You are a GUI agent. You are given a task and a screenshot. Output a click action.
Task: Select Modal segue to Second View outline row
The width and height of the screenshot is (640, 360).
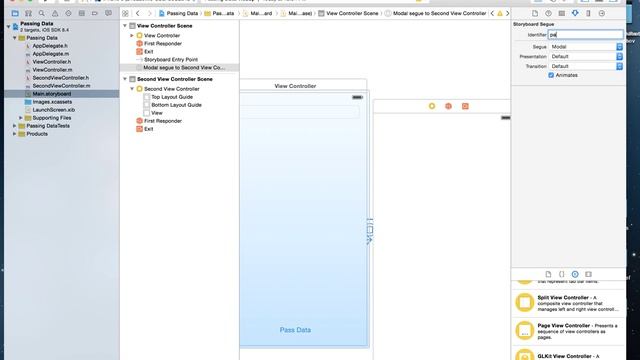[x=180, y=68]
